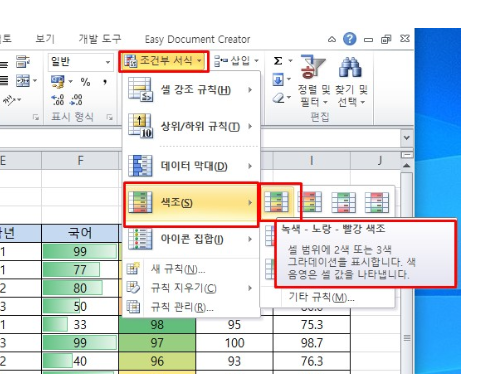Switch to 보기 ribbon tab

pyautogui.click(x=45, y=39)
